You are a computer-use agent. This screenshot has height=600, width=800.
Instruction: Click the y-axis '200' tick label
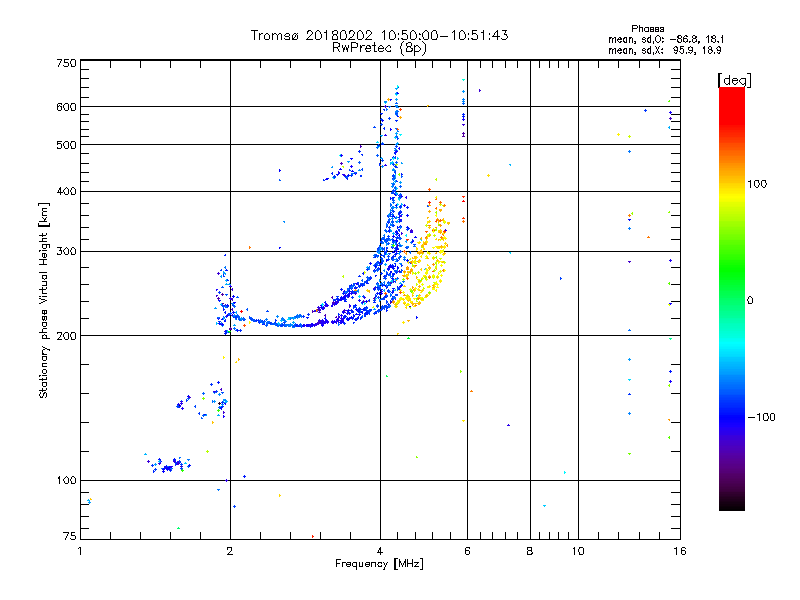[66, 336]
